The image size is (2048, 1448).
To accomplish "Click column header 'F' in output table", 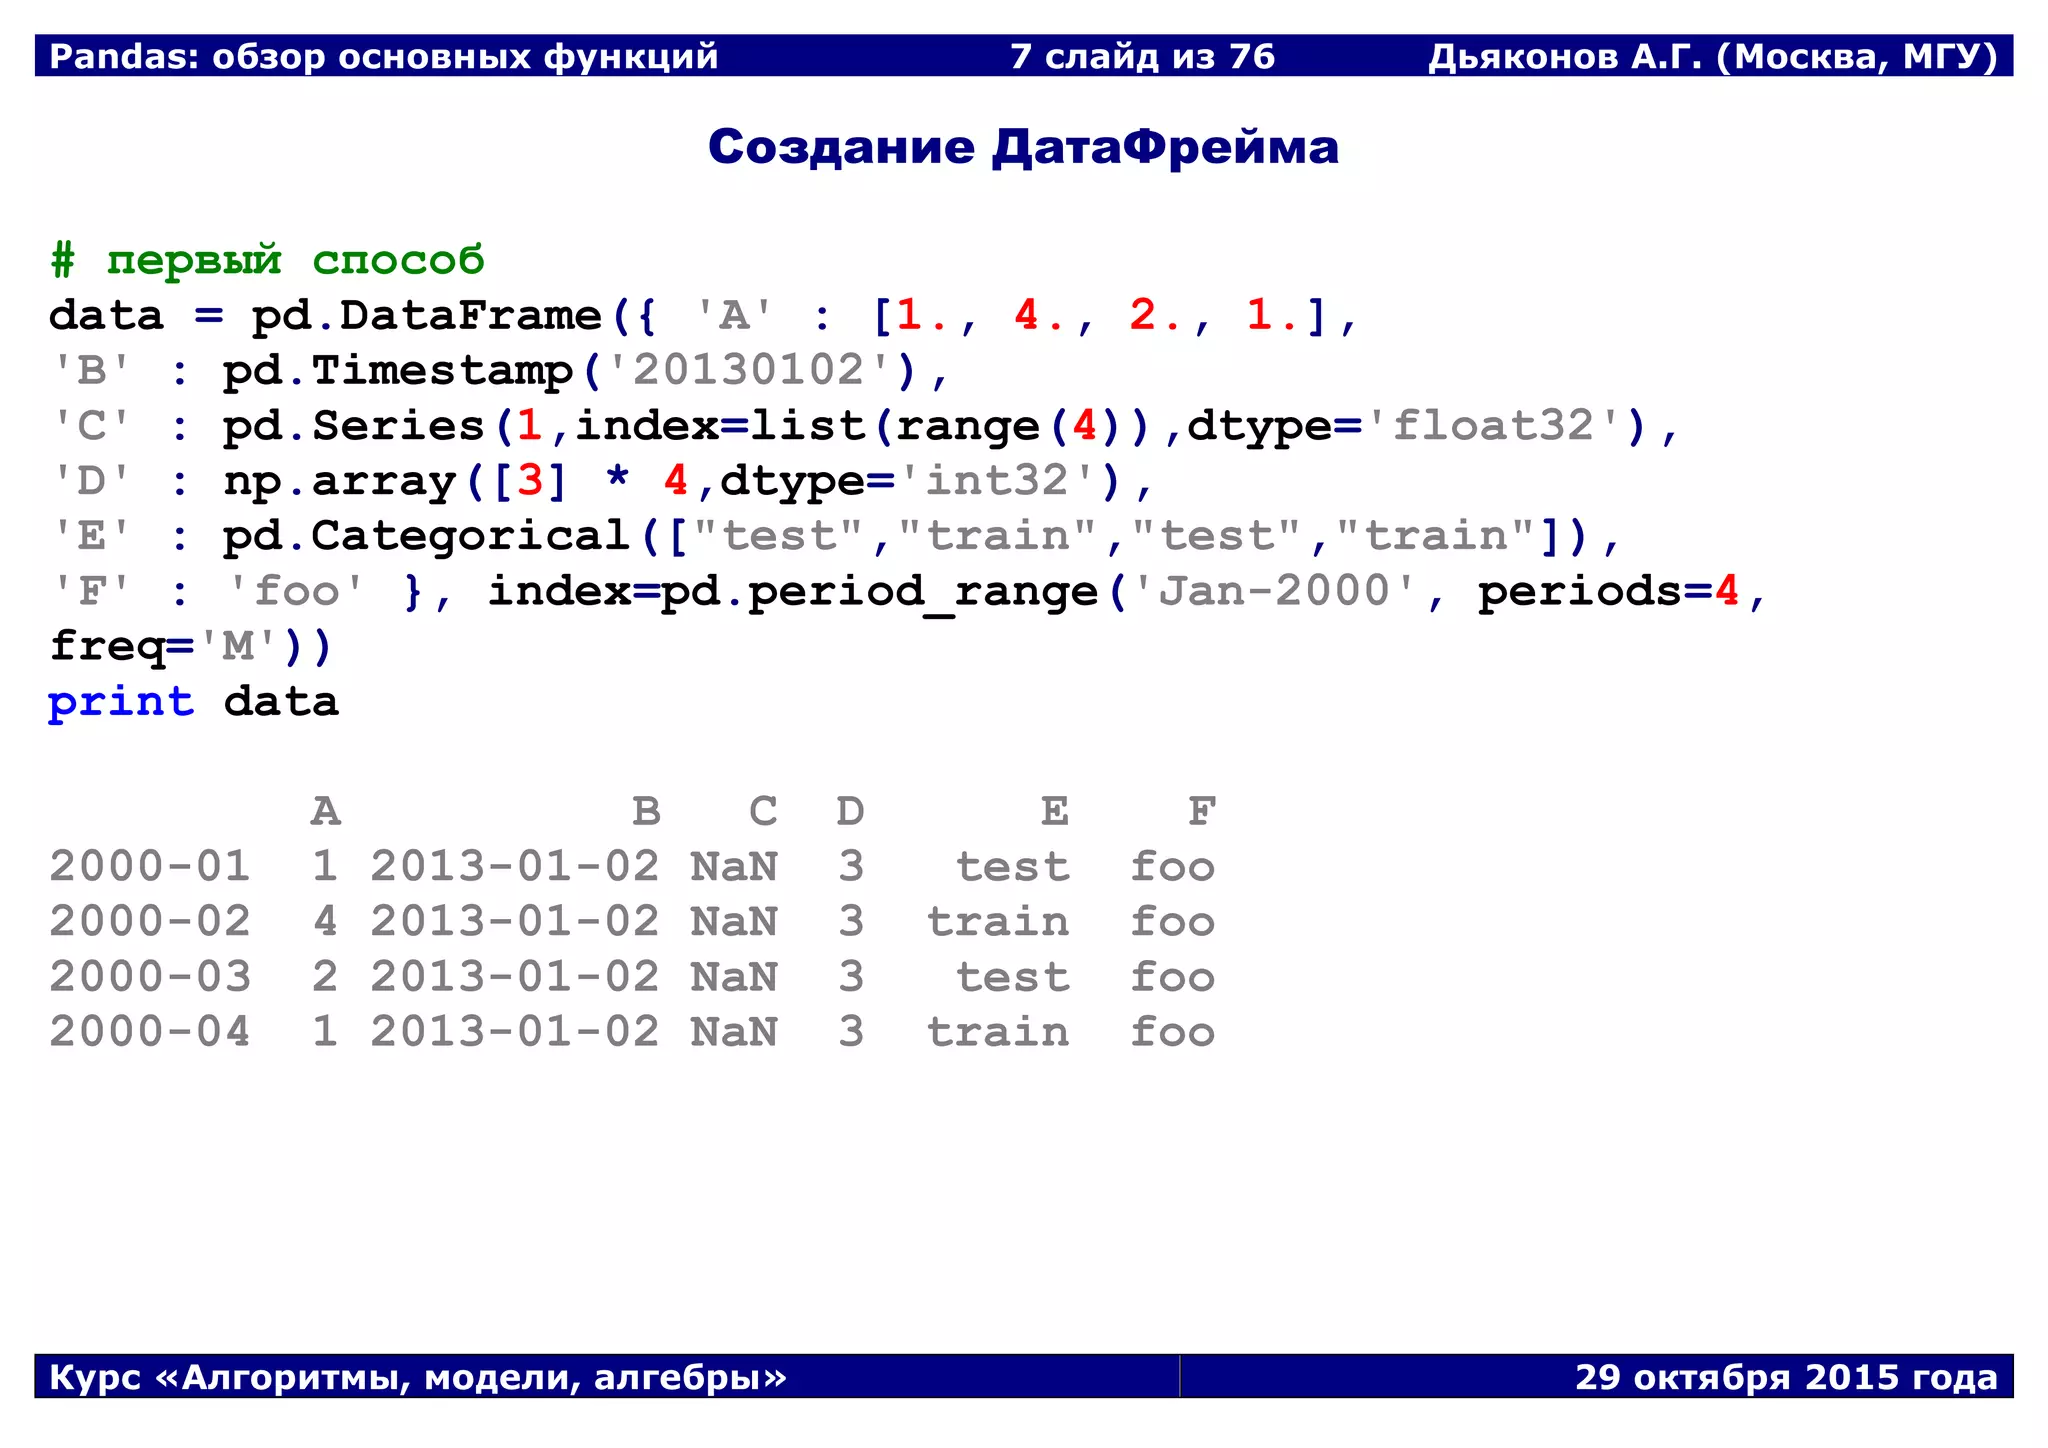I will point(1201,811).
